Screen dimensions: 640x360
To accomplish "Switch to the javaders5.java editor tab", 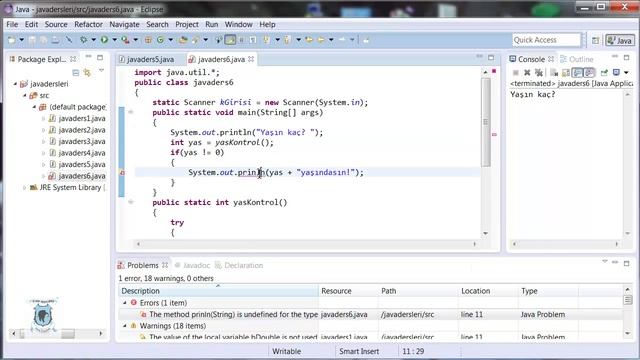I will [x=147, y=60].
